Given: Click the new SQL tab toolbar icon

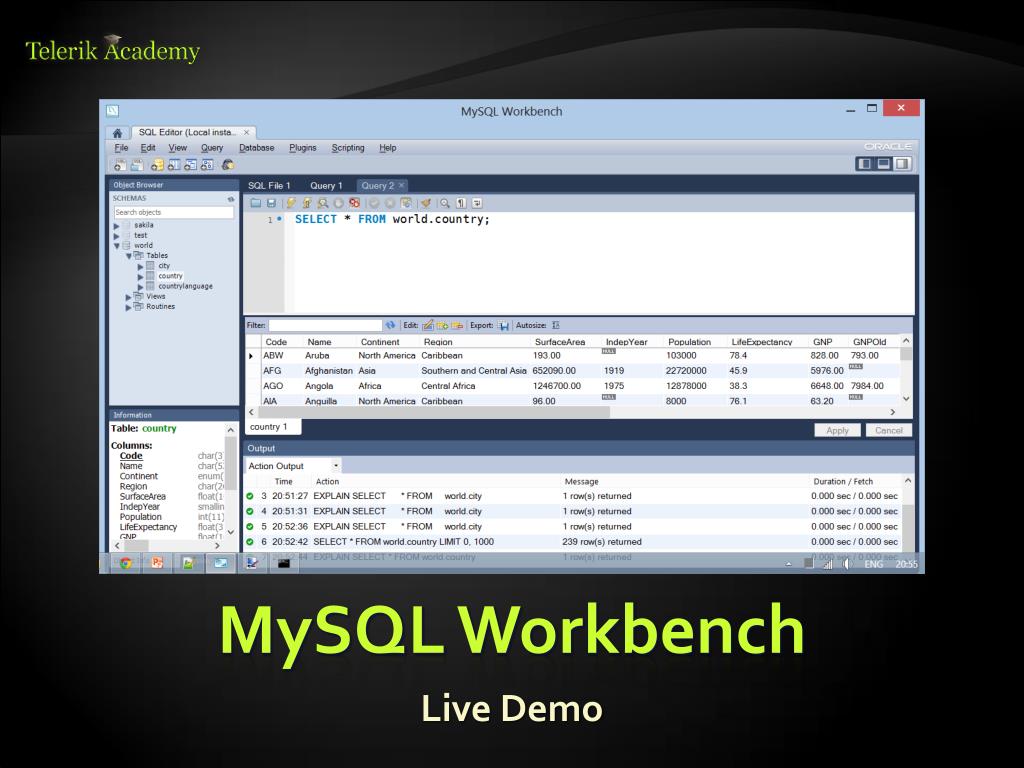Looking at the screenshot, I should [120, 165].
